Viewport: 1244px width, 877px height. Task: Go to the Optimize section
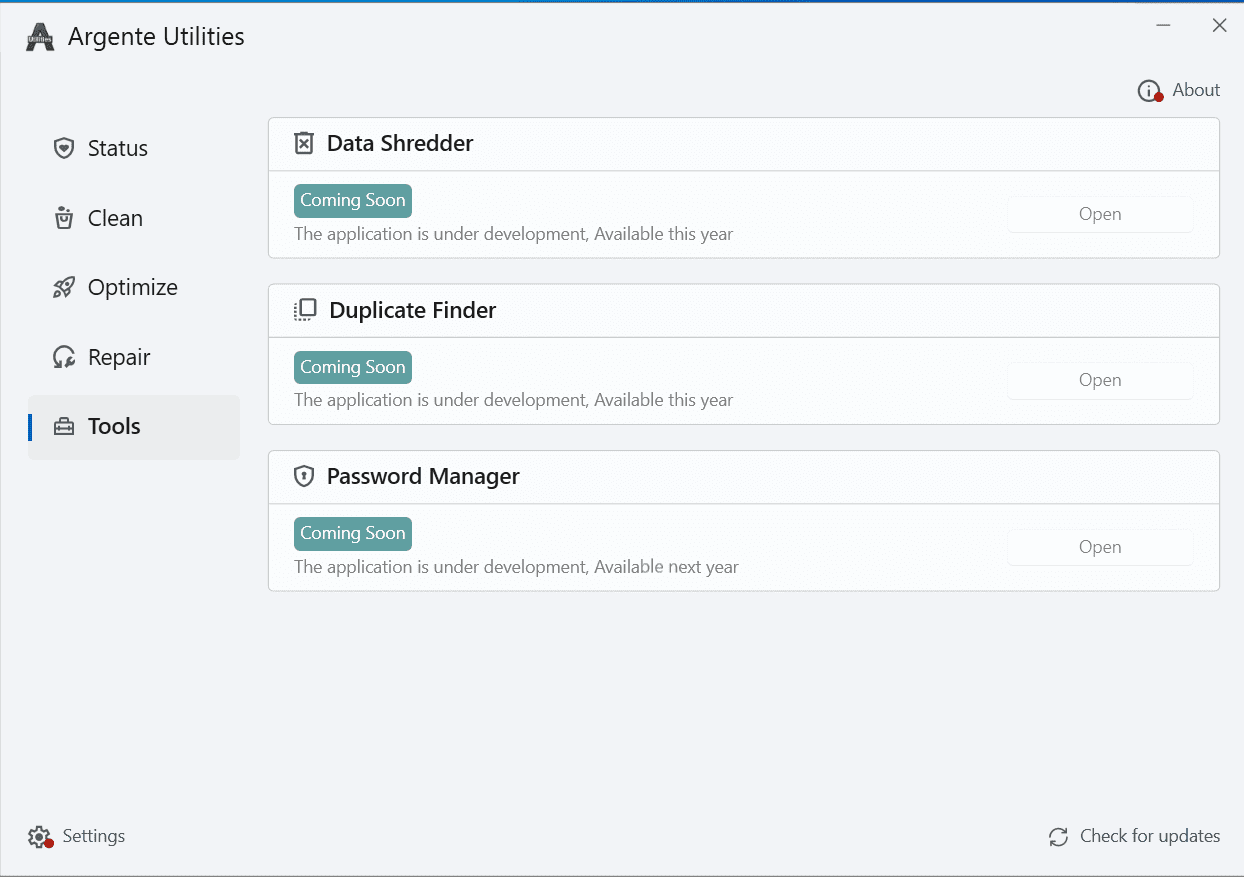132,288
